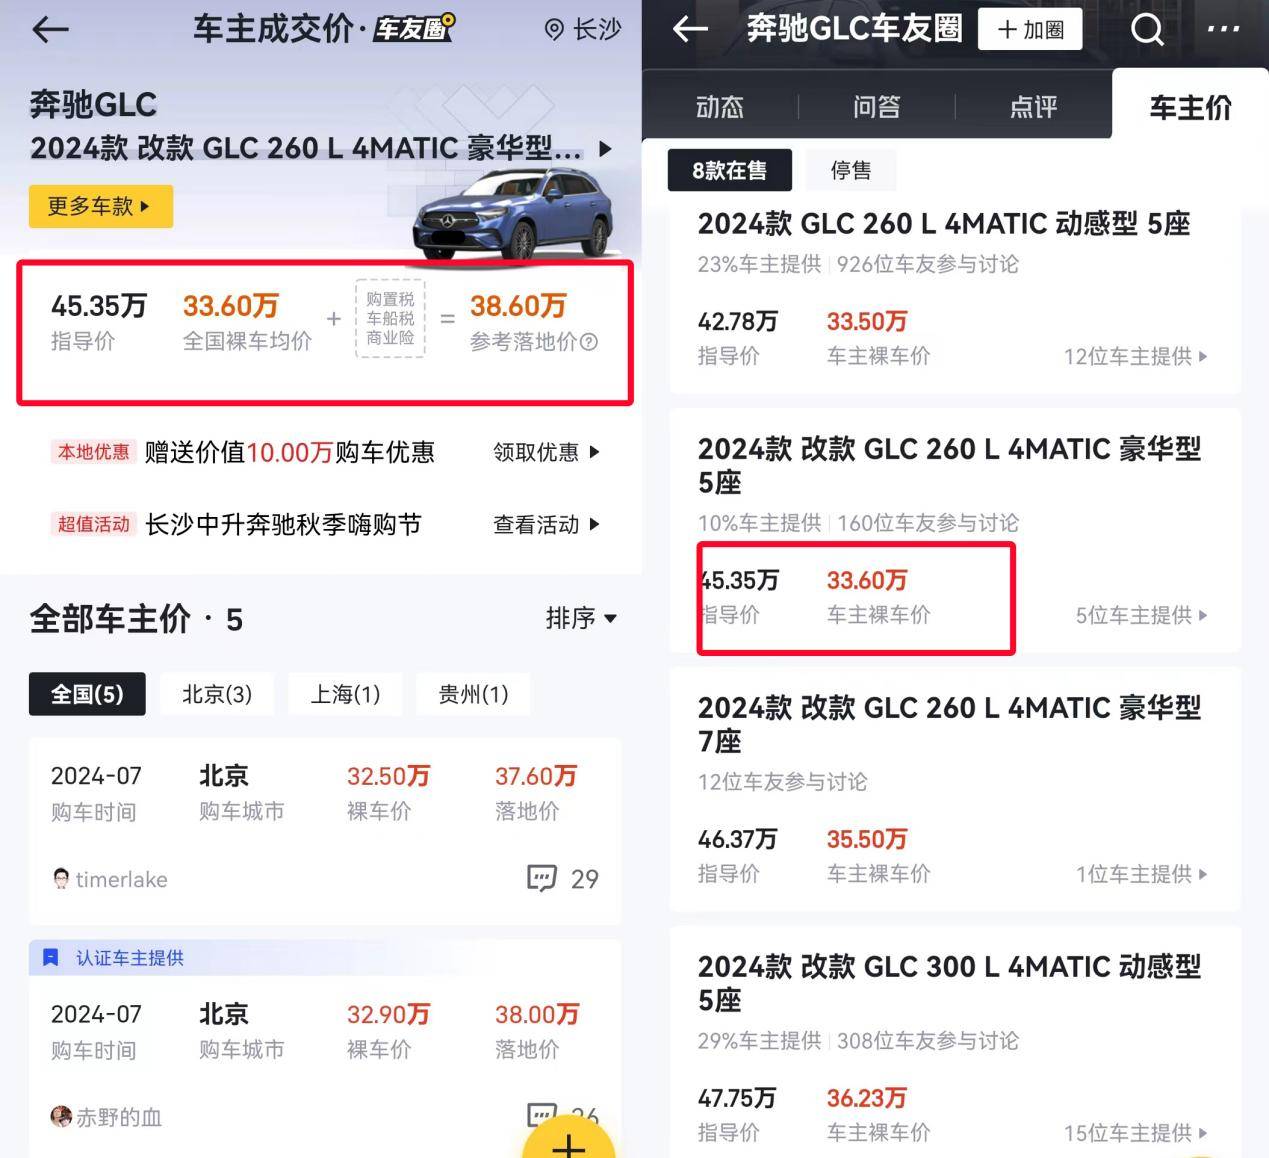Image resolution: width=1269 pixels, height=1158 pixels.
Task: Tap the 车友圈 logo in title
Action: (x=415, y=28)
